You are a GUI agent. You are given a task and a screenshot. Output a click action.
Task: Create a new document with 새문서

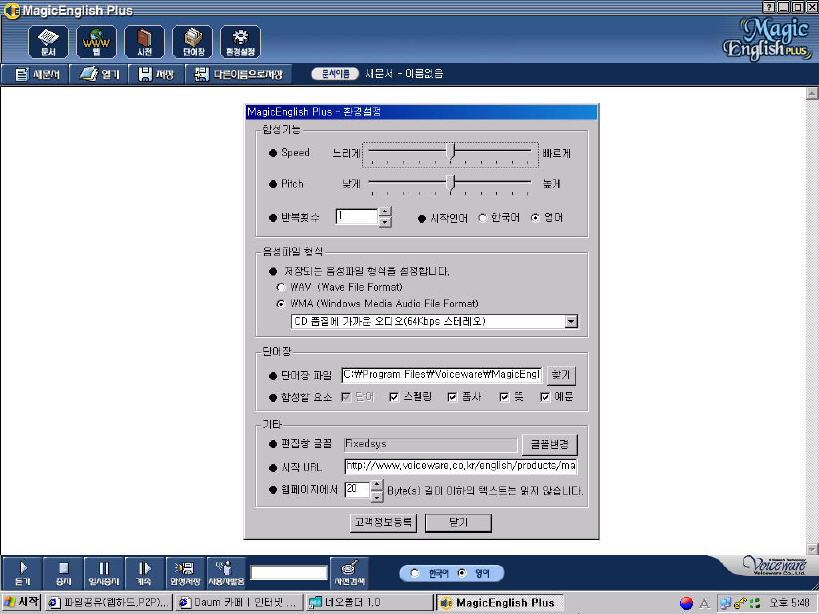(x=37, y=75)
